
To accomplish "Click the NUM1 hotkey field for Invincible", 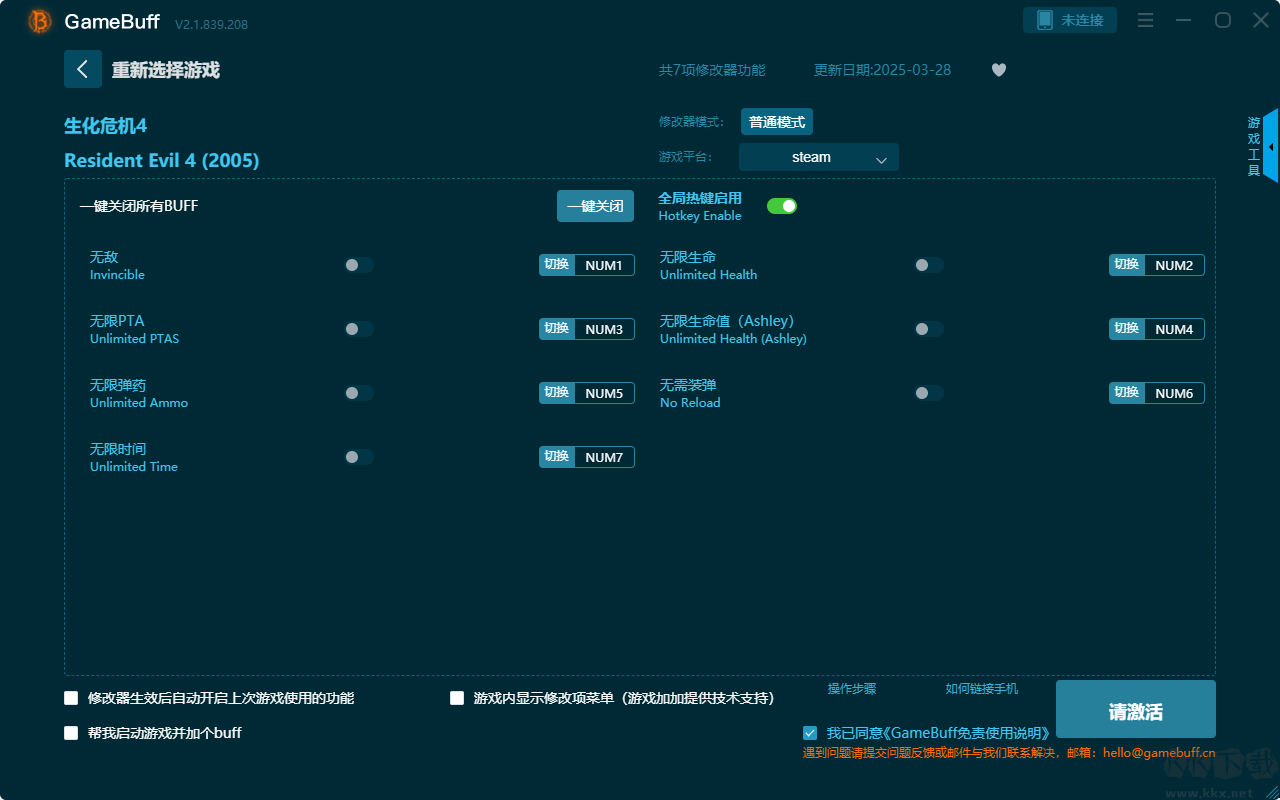I will click(604, 265).
